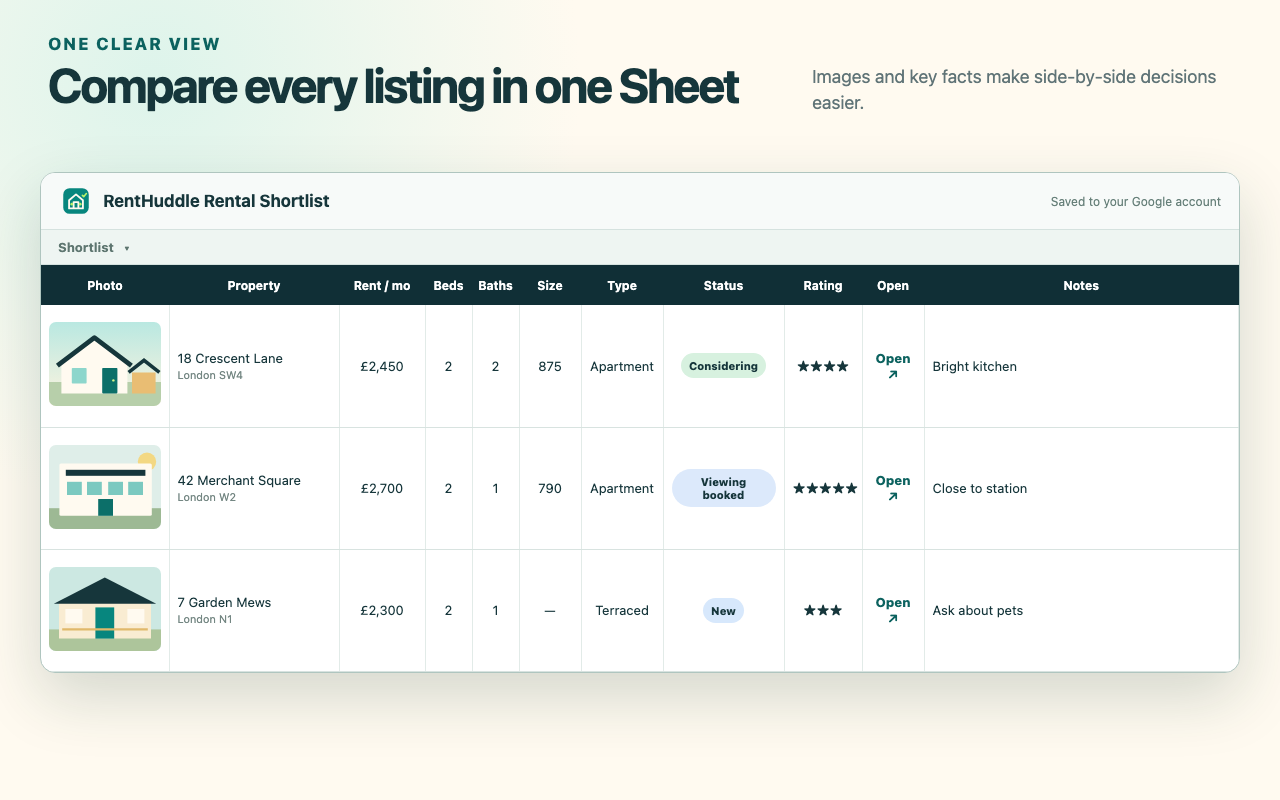
Task: Click the Close to station note
Action: click(x=980, y=489)
